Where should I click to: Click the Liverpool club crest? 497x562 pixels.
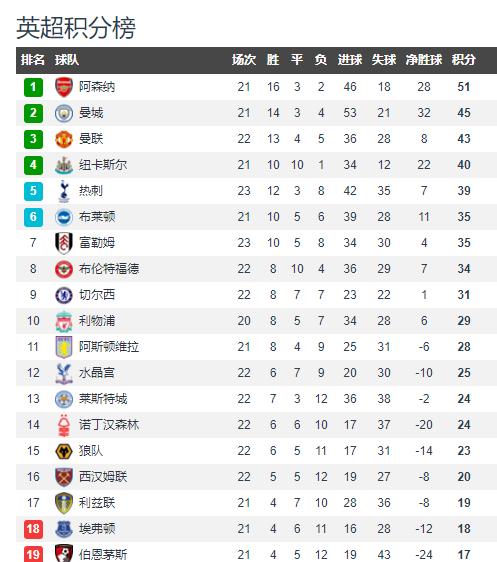64,321
